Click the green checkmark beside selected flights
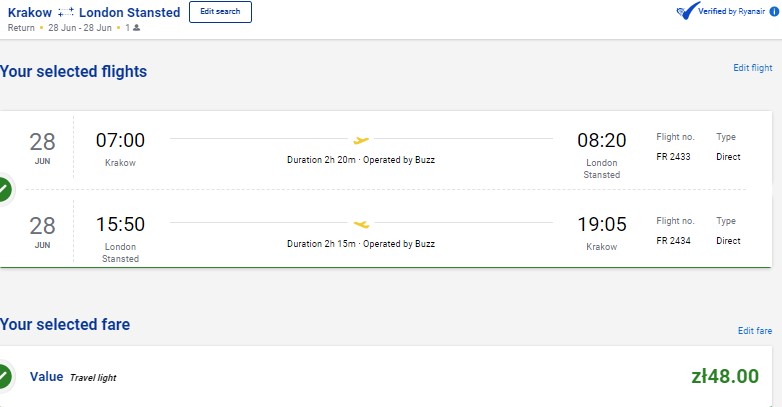 (x=4, y=190)
